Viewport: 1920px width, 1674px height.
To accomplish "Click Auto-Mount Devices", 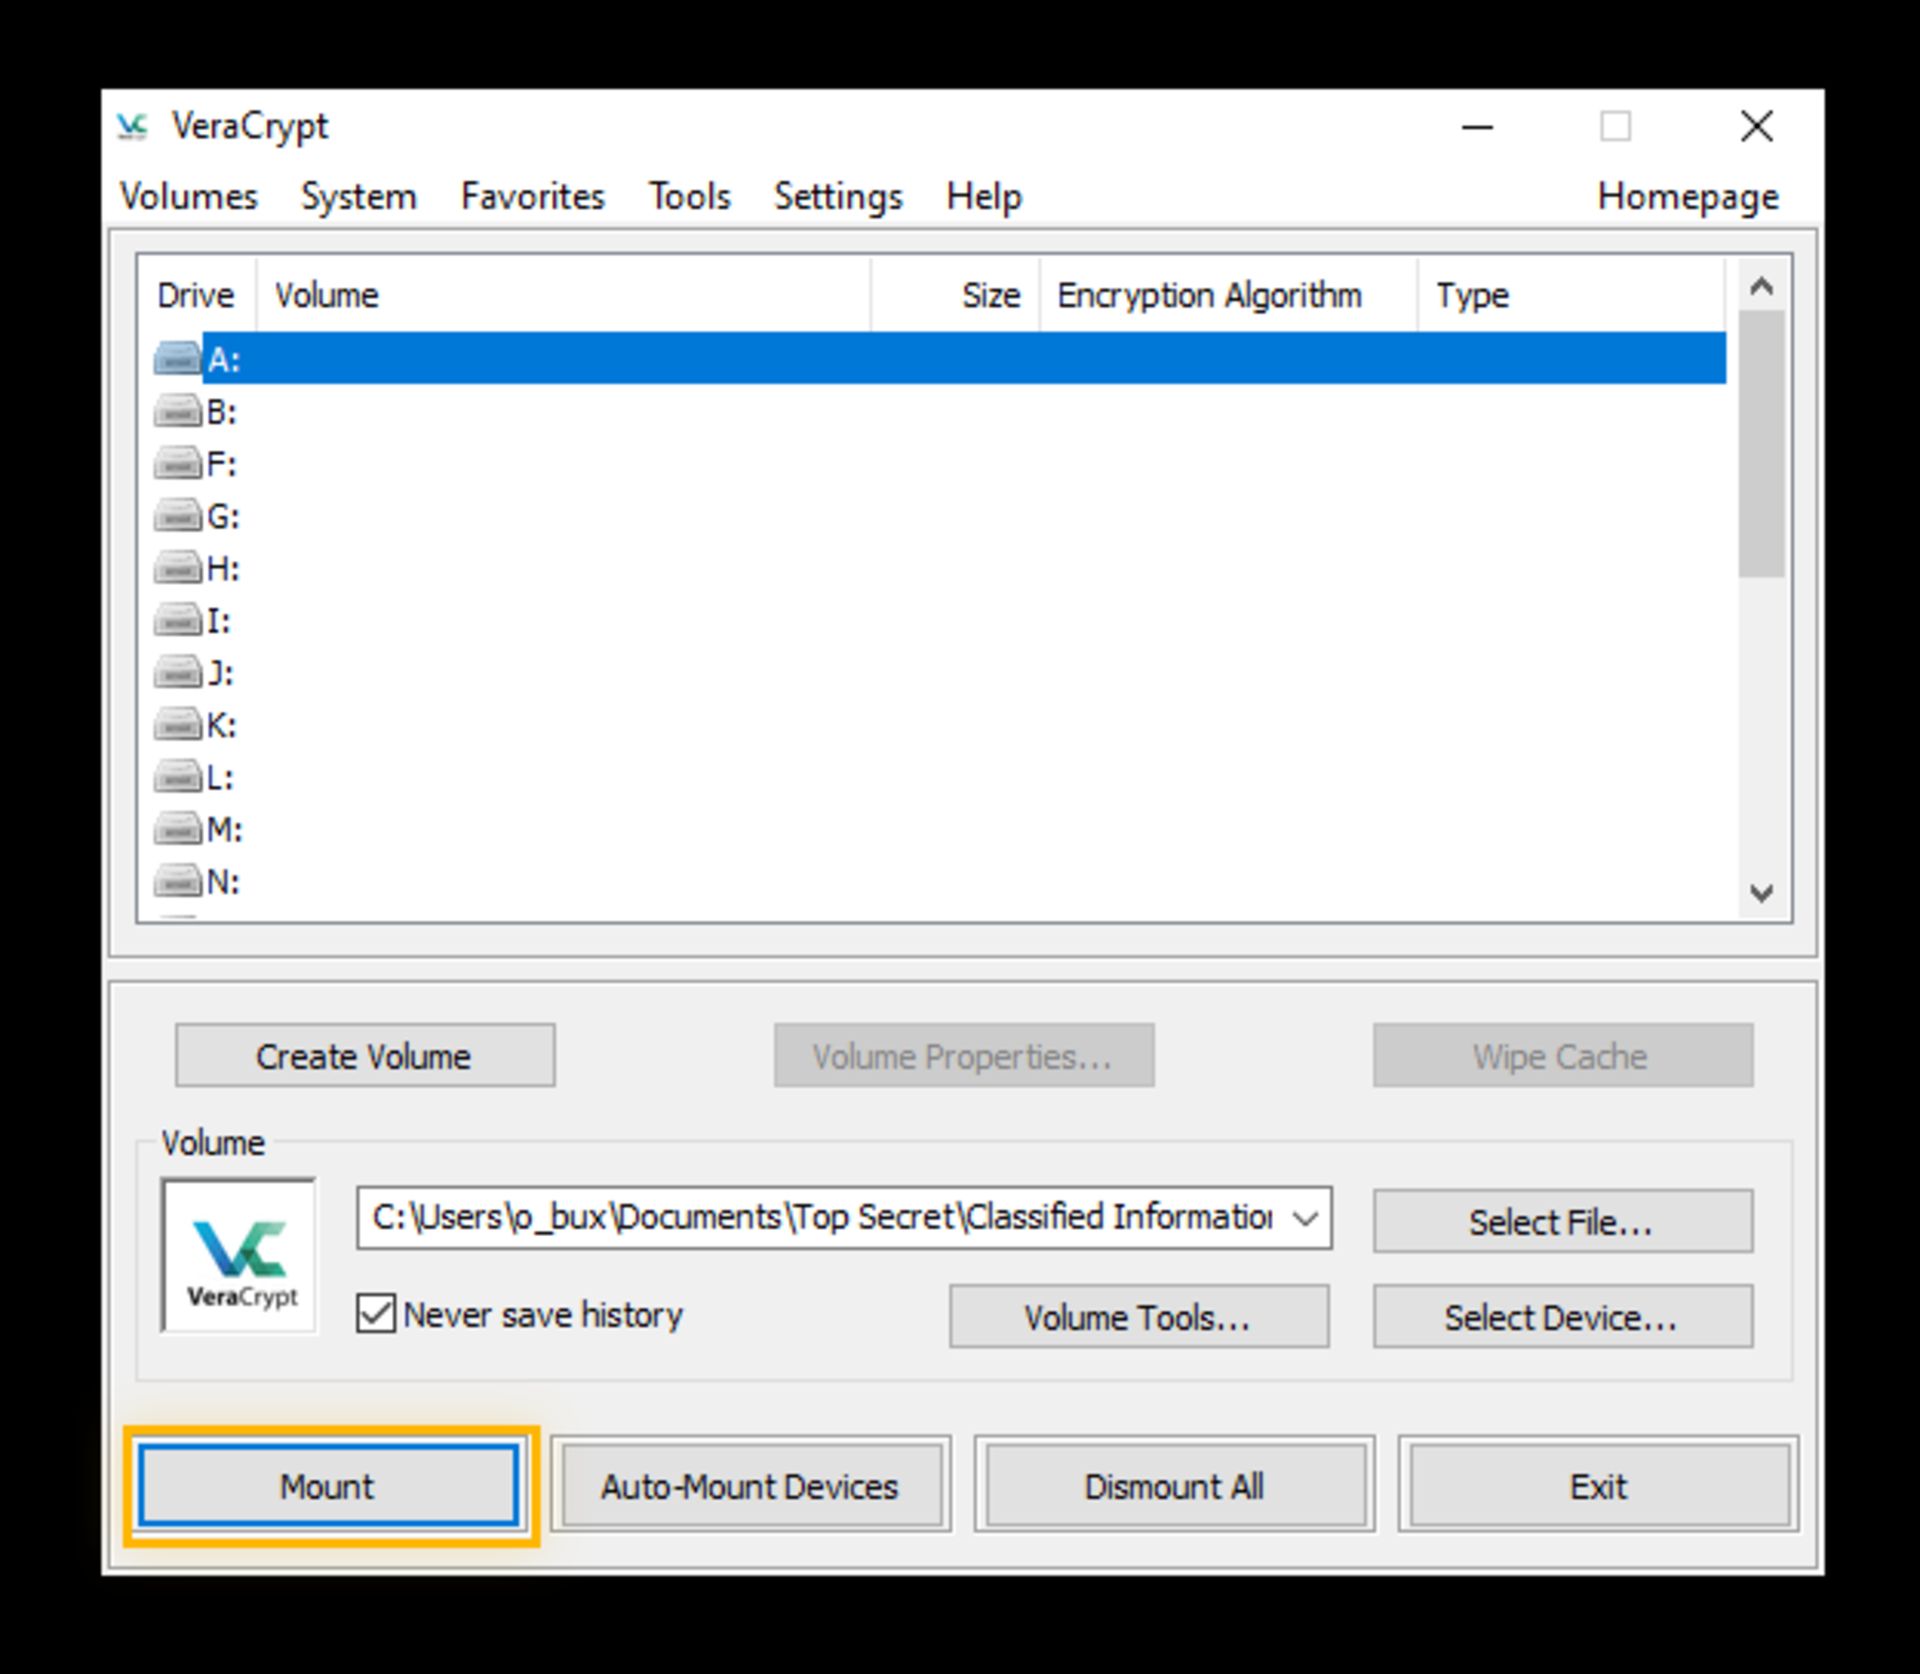I will (x=750, y=1486).
